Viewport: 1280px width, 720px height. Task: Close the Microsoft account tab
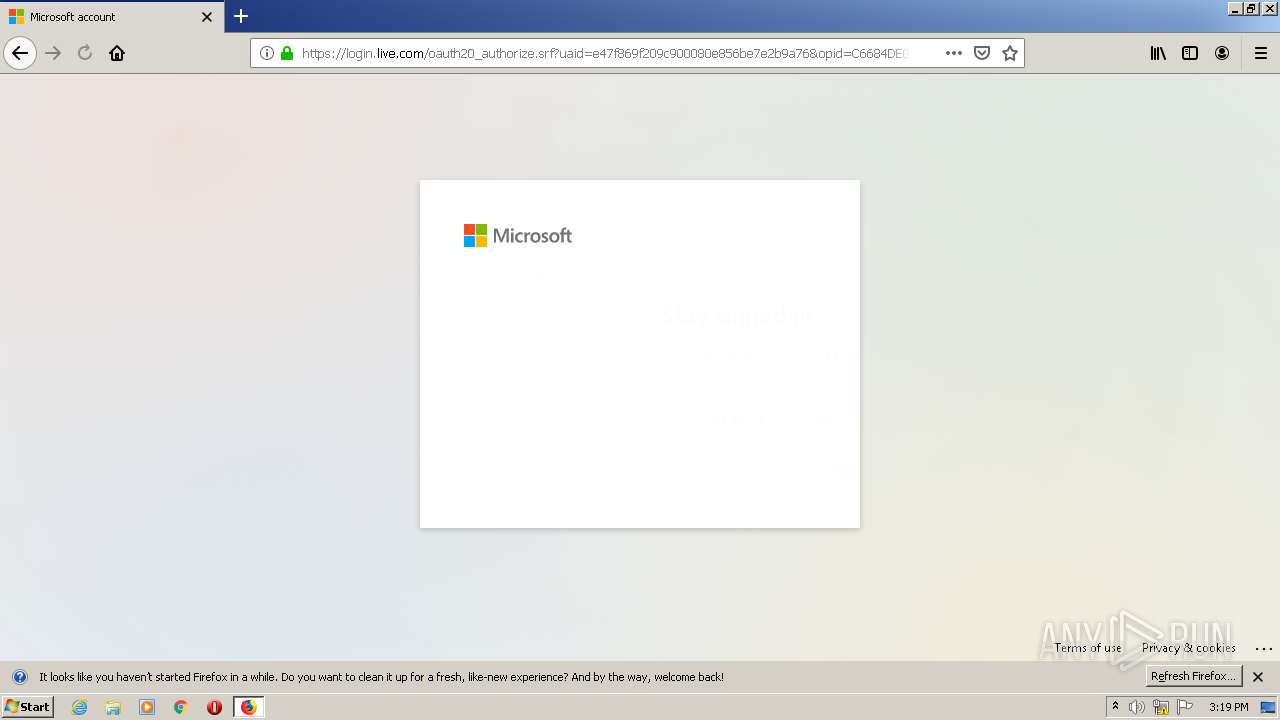tap(207, 17)
